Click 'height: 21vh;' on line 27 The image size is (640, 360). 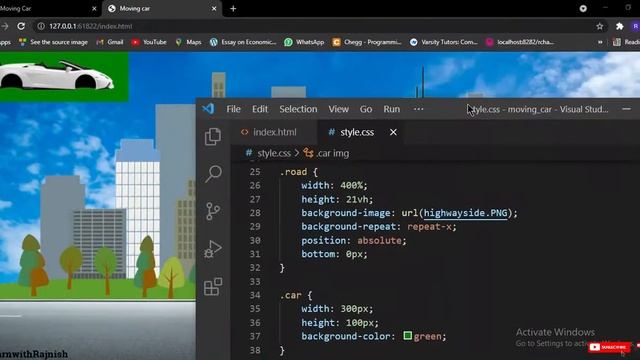(x=337, y=199)
